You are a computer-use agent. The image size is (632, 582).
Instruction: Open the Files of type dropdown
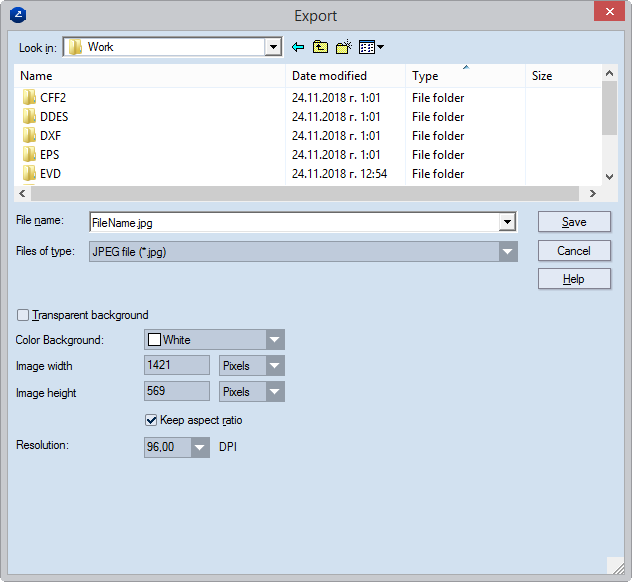click(x=508, y=252)
